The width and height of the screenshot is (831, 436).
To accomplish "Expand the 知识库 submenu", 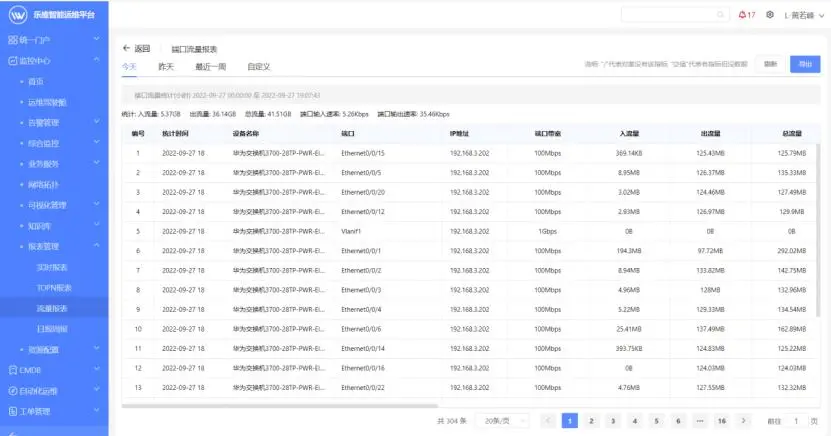I will click(x=96, y=225).
